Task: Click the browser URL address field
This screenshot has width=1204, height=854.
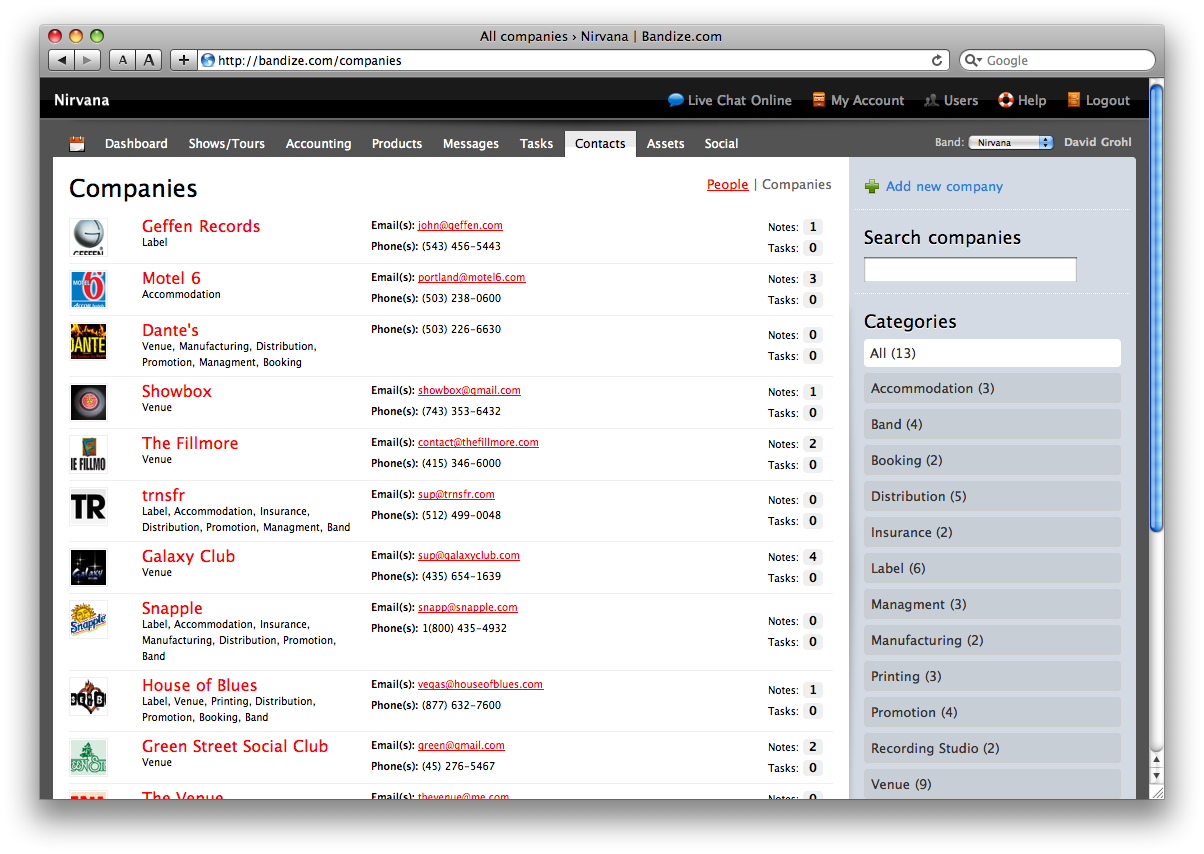Action: (572, 60)
